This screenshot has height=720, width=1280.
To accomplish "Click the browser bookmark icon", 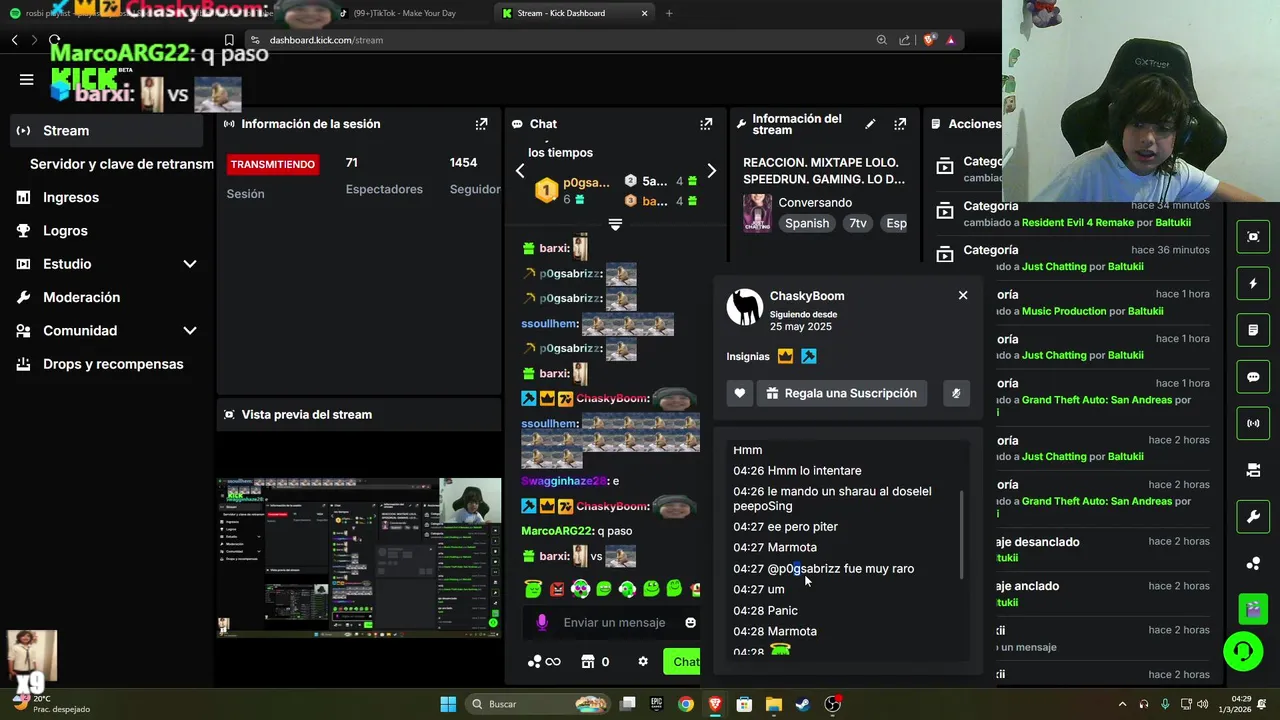I will [x=229, y=40].
